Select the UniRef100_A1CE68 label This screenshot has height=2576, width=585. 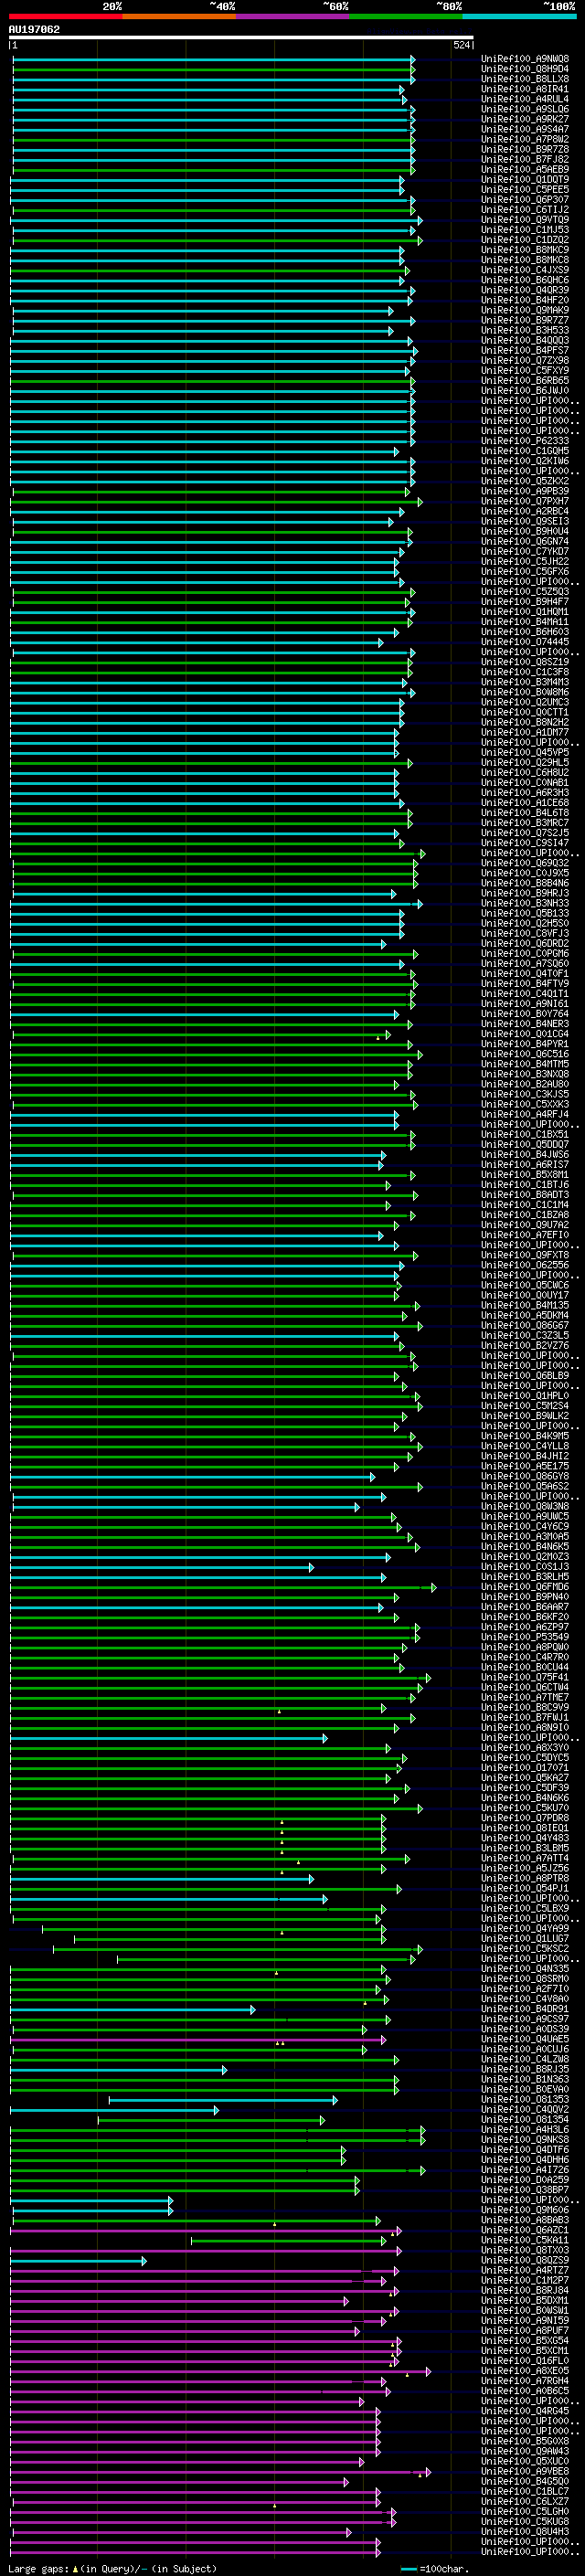(x=525, y=803)
